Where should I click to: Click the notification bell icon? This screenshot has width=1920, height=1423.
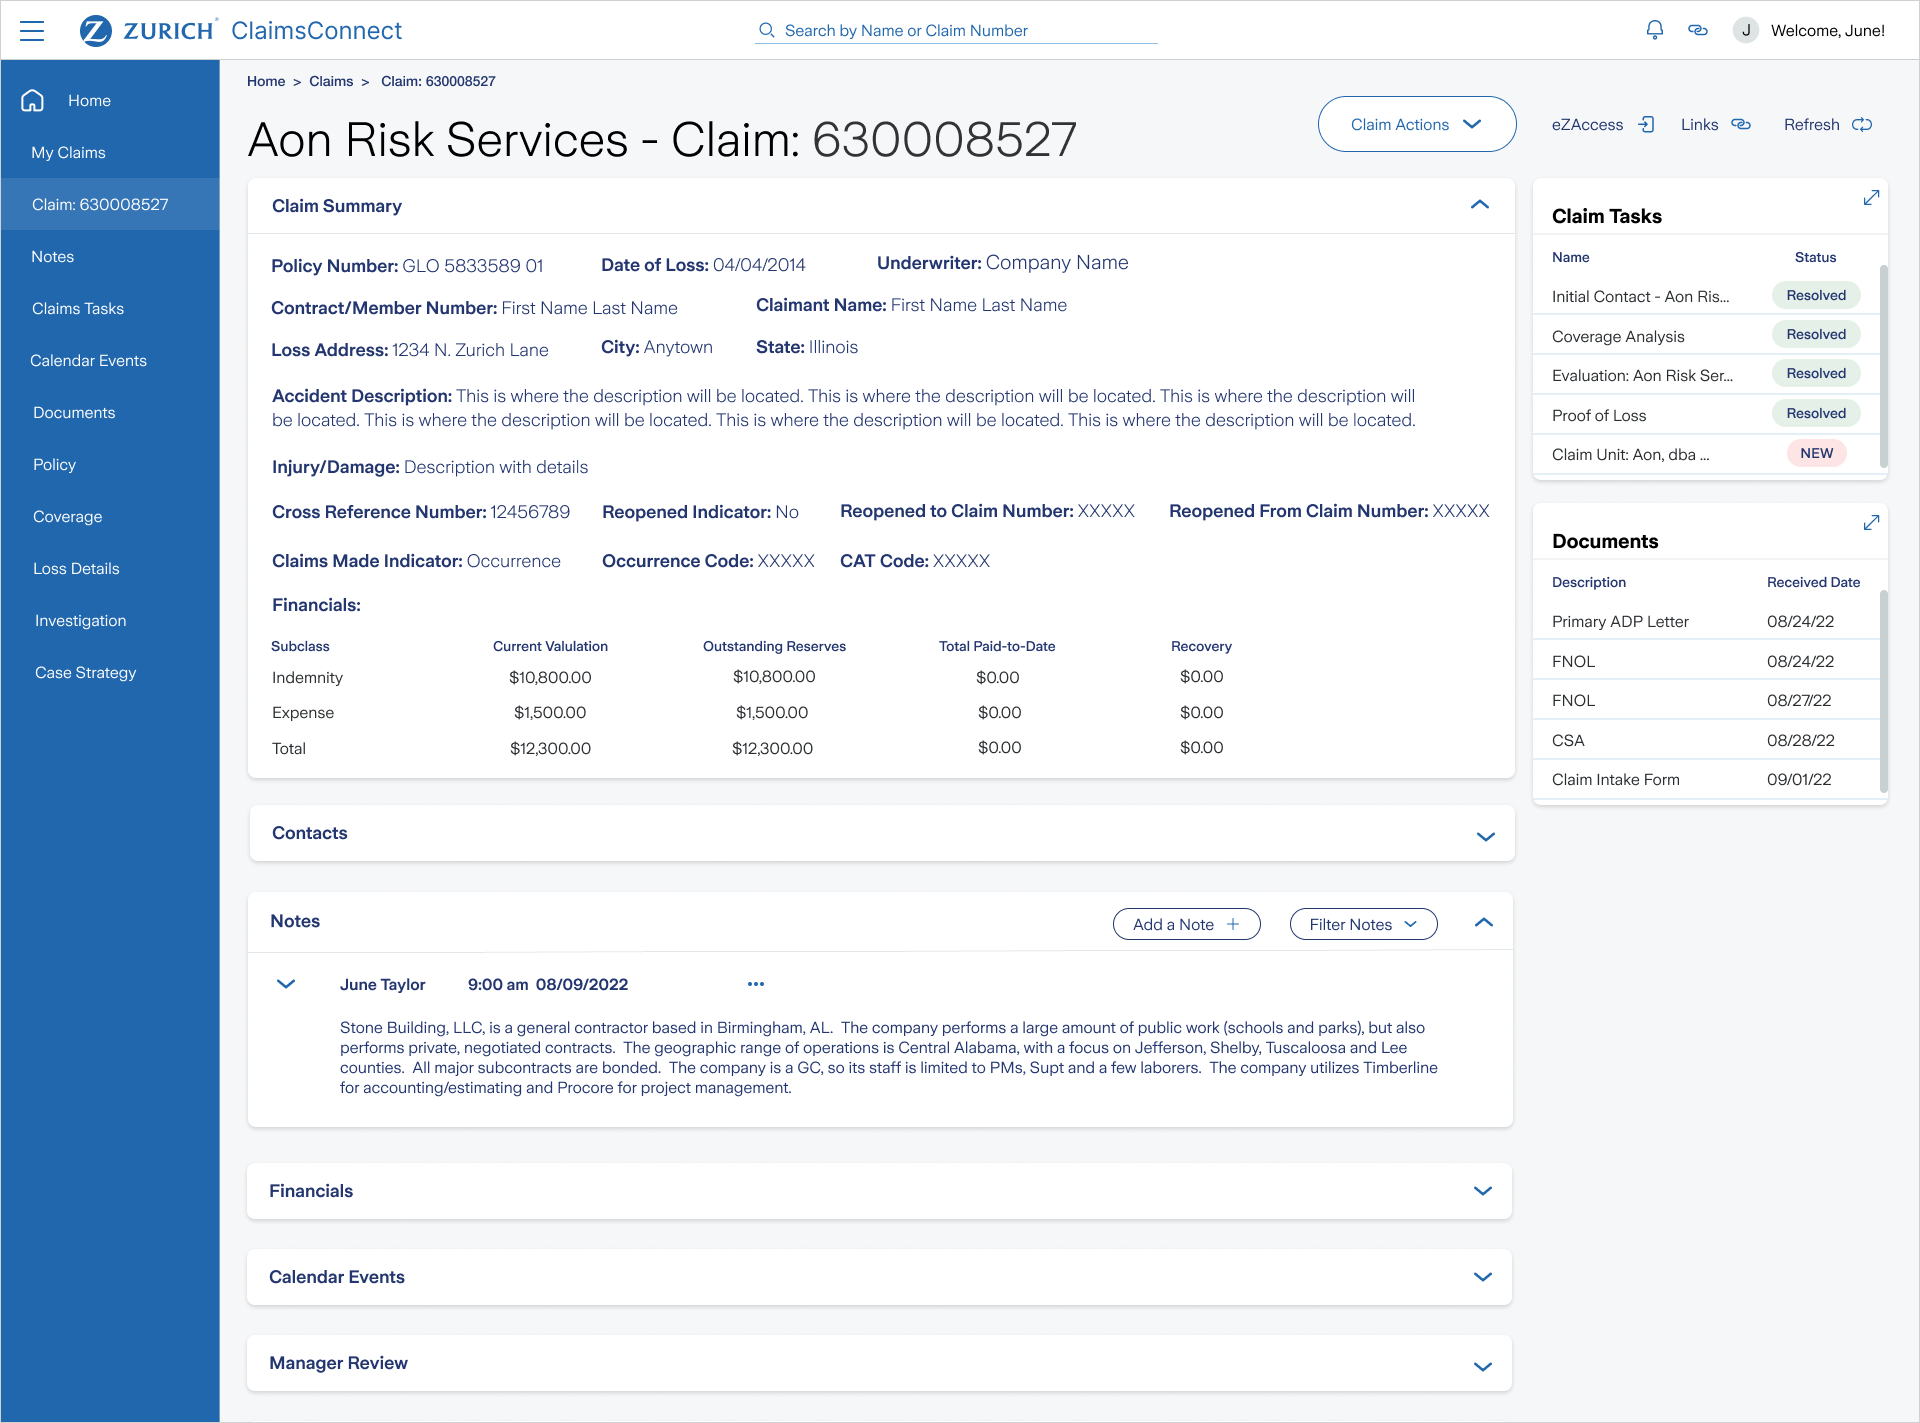coord(1655,30)
